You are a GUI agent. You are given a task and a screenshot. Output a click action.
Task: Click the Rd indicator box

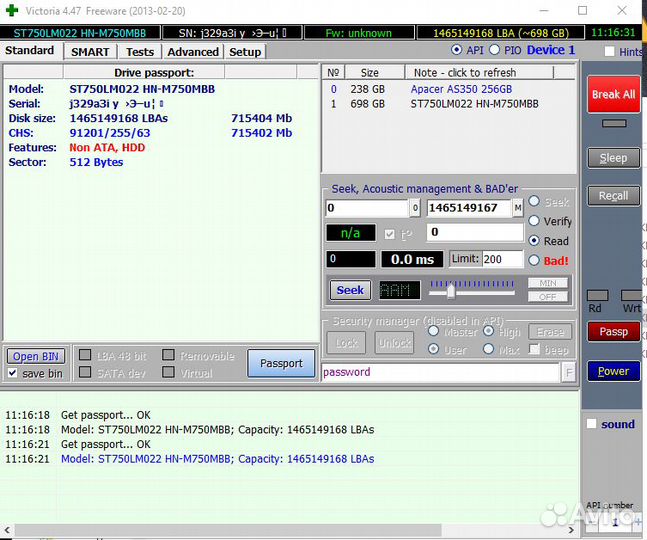pos(597,295)
